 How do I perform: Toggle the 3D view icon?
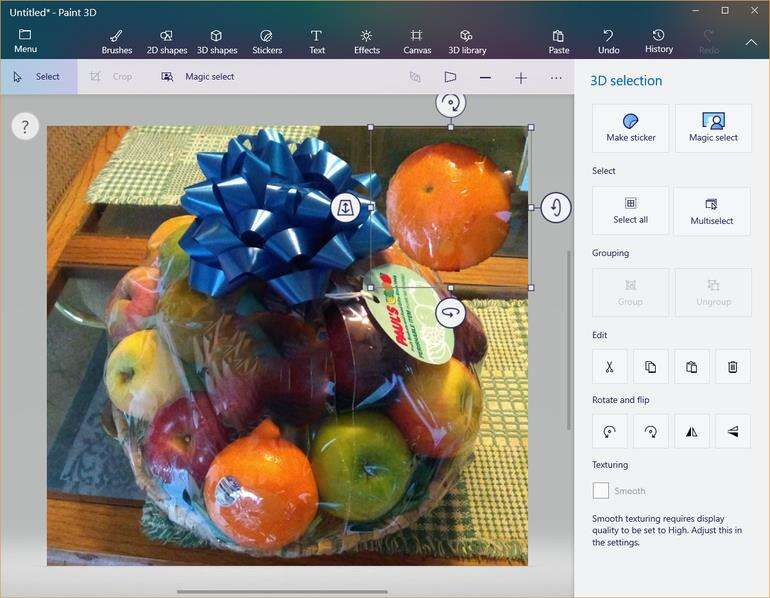click(x=415, y=77)
